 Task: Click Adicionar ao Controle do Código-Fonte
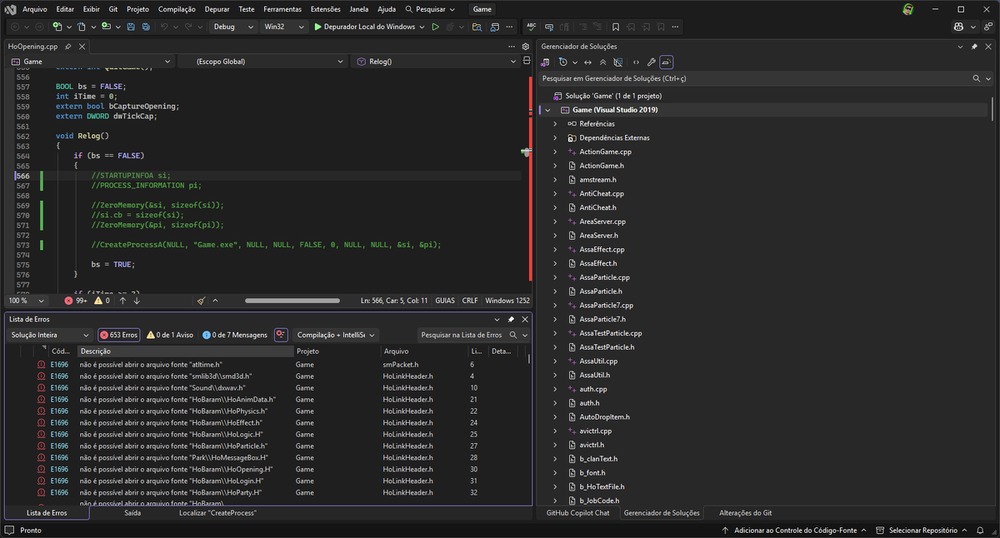(x=797, y=530)
